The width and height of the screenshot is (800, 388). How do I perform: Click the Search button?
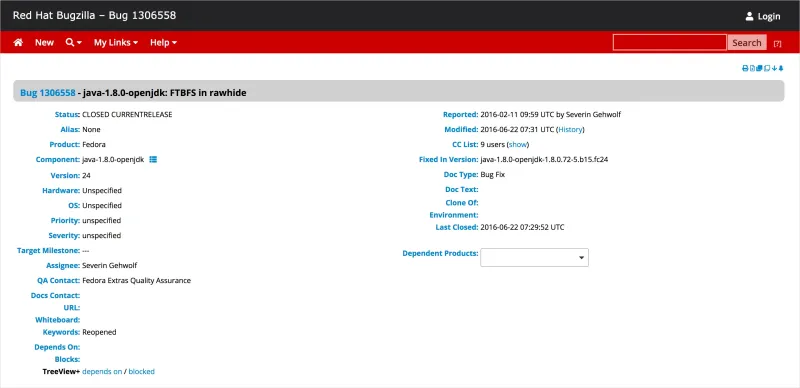pos(746,42)
